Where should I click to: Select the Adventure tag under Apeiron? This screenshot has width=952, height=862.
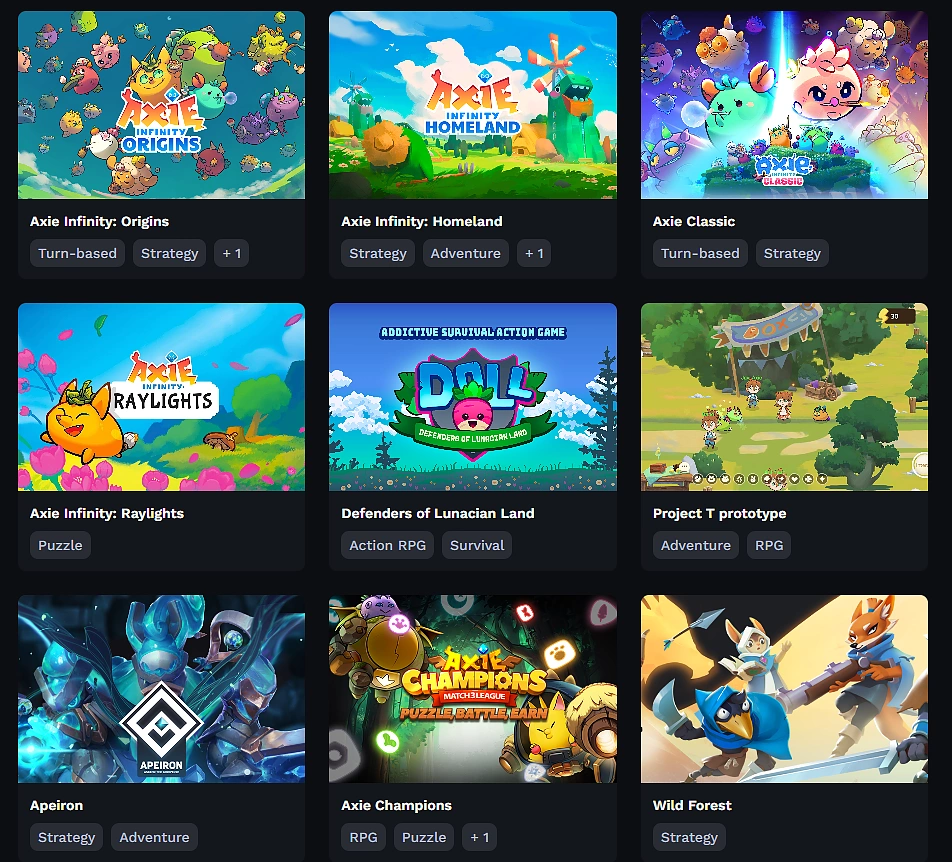click(x=154, y=837)
